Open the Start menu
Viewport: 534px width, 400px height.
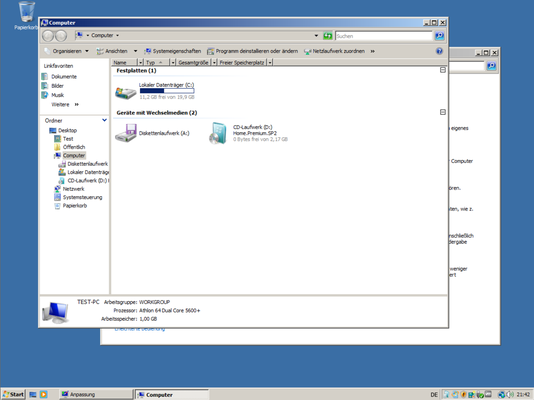[x=13, y=394]
